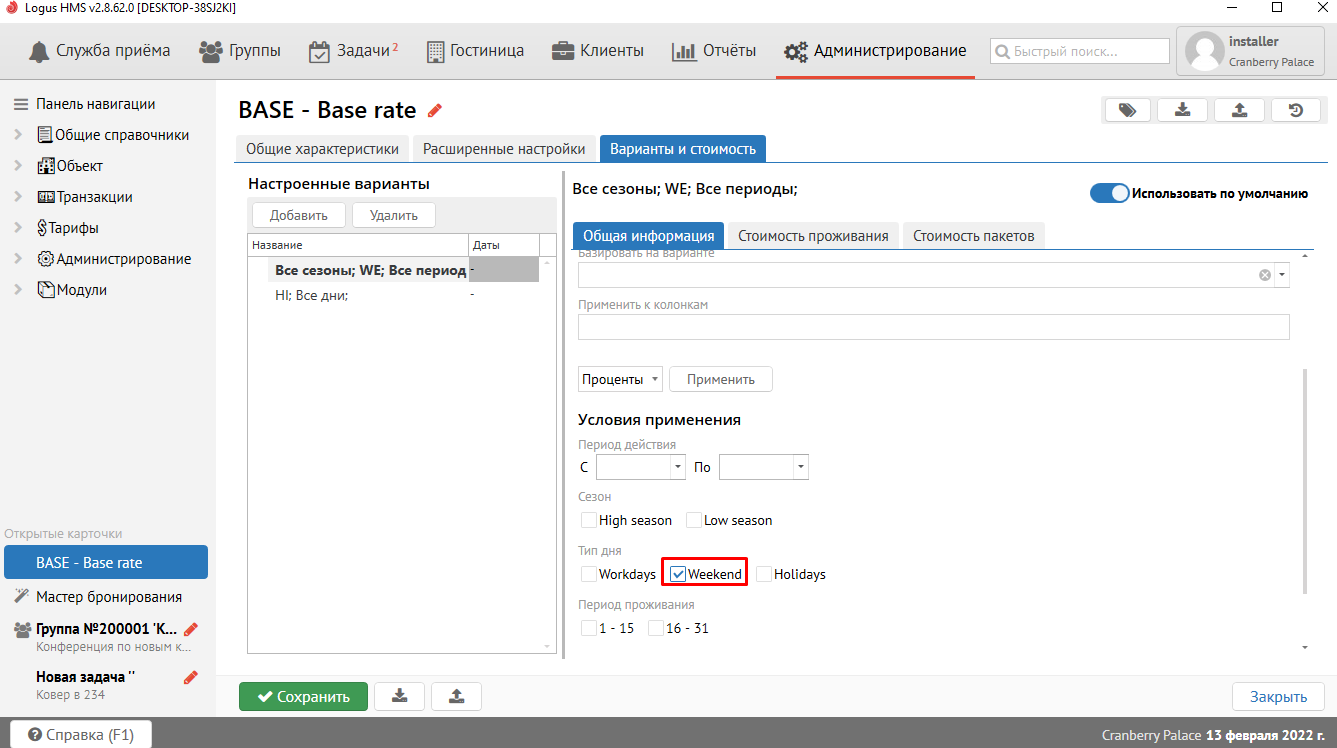The height and width of the screenshot is (748, 1337).
Task: Uncheck the Weekend checkbox
Action: pos(678,574)
